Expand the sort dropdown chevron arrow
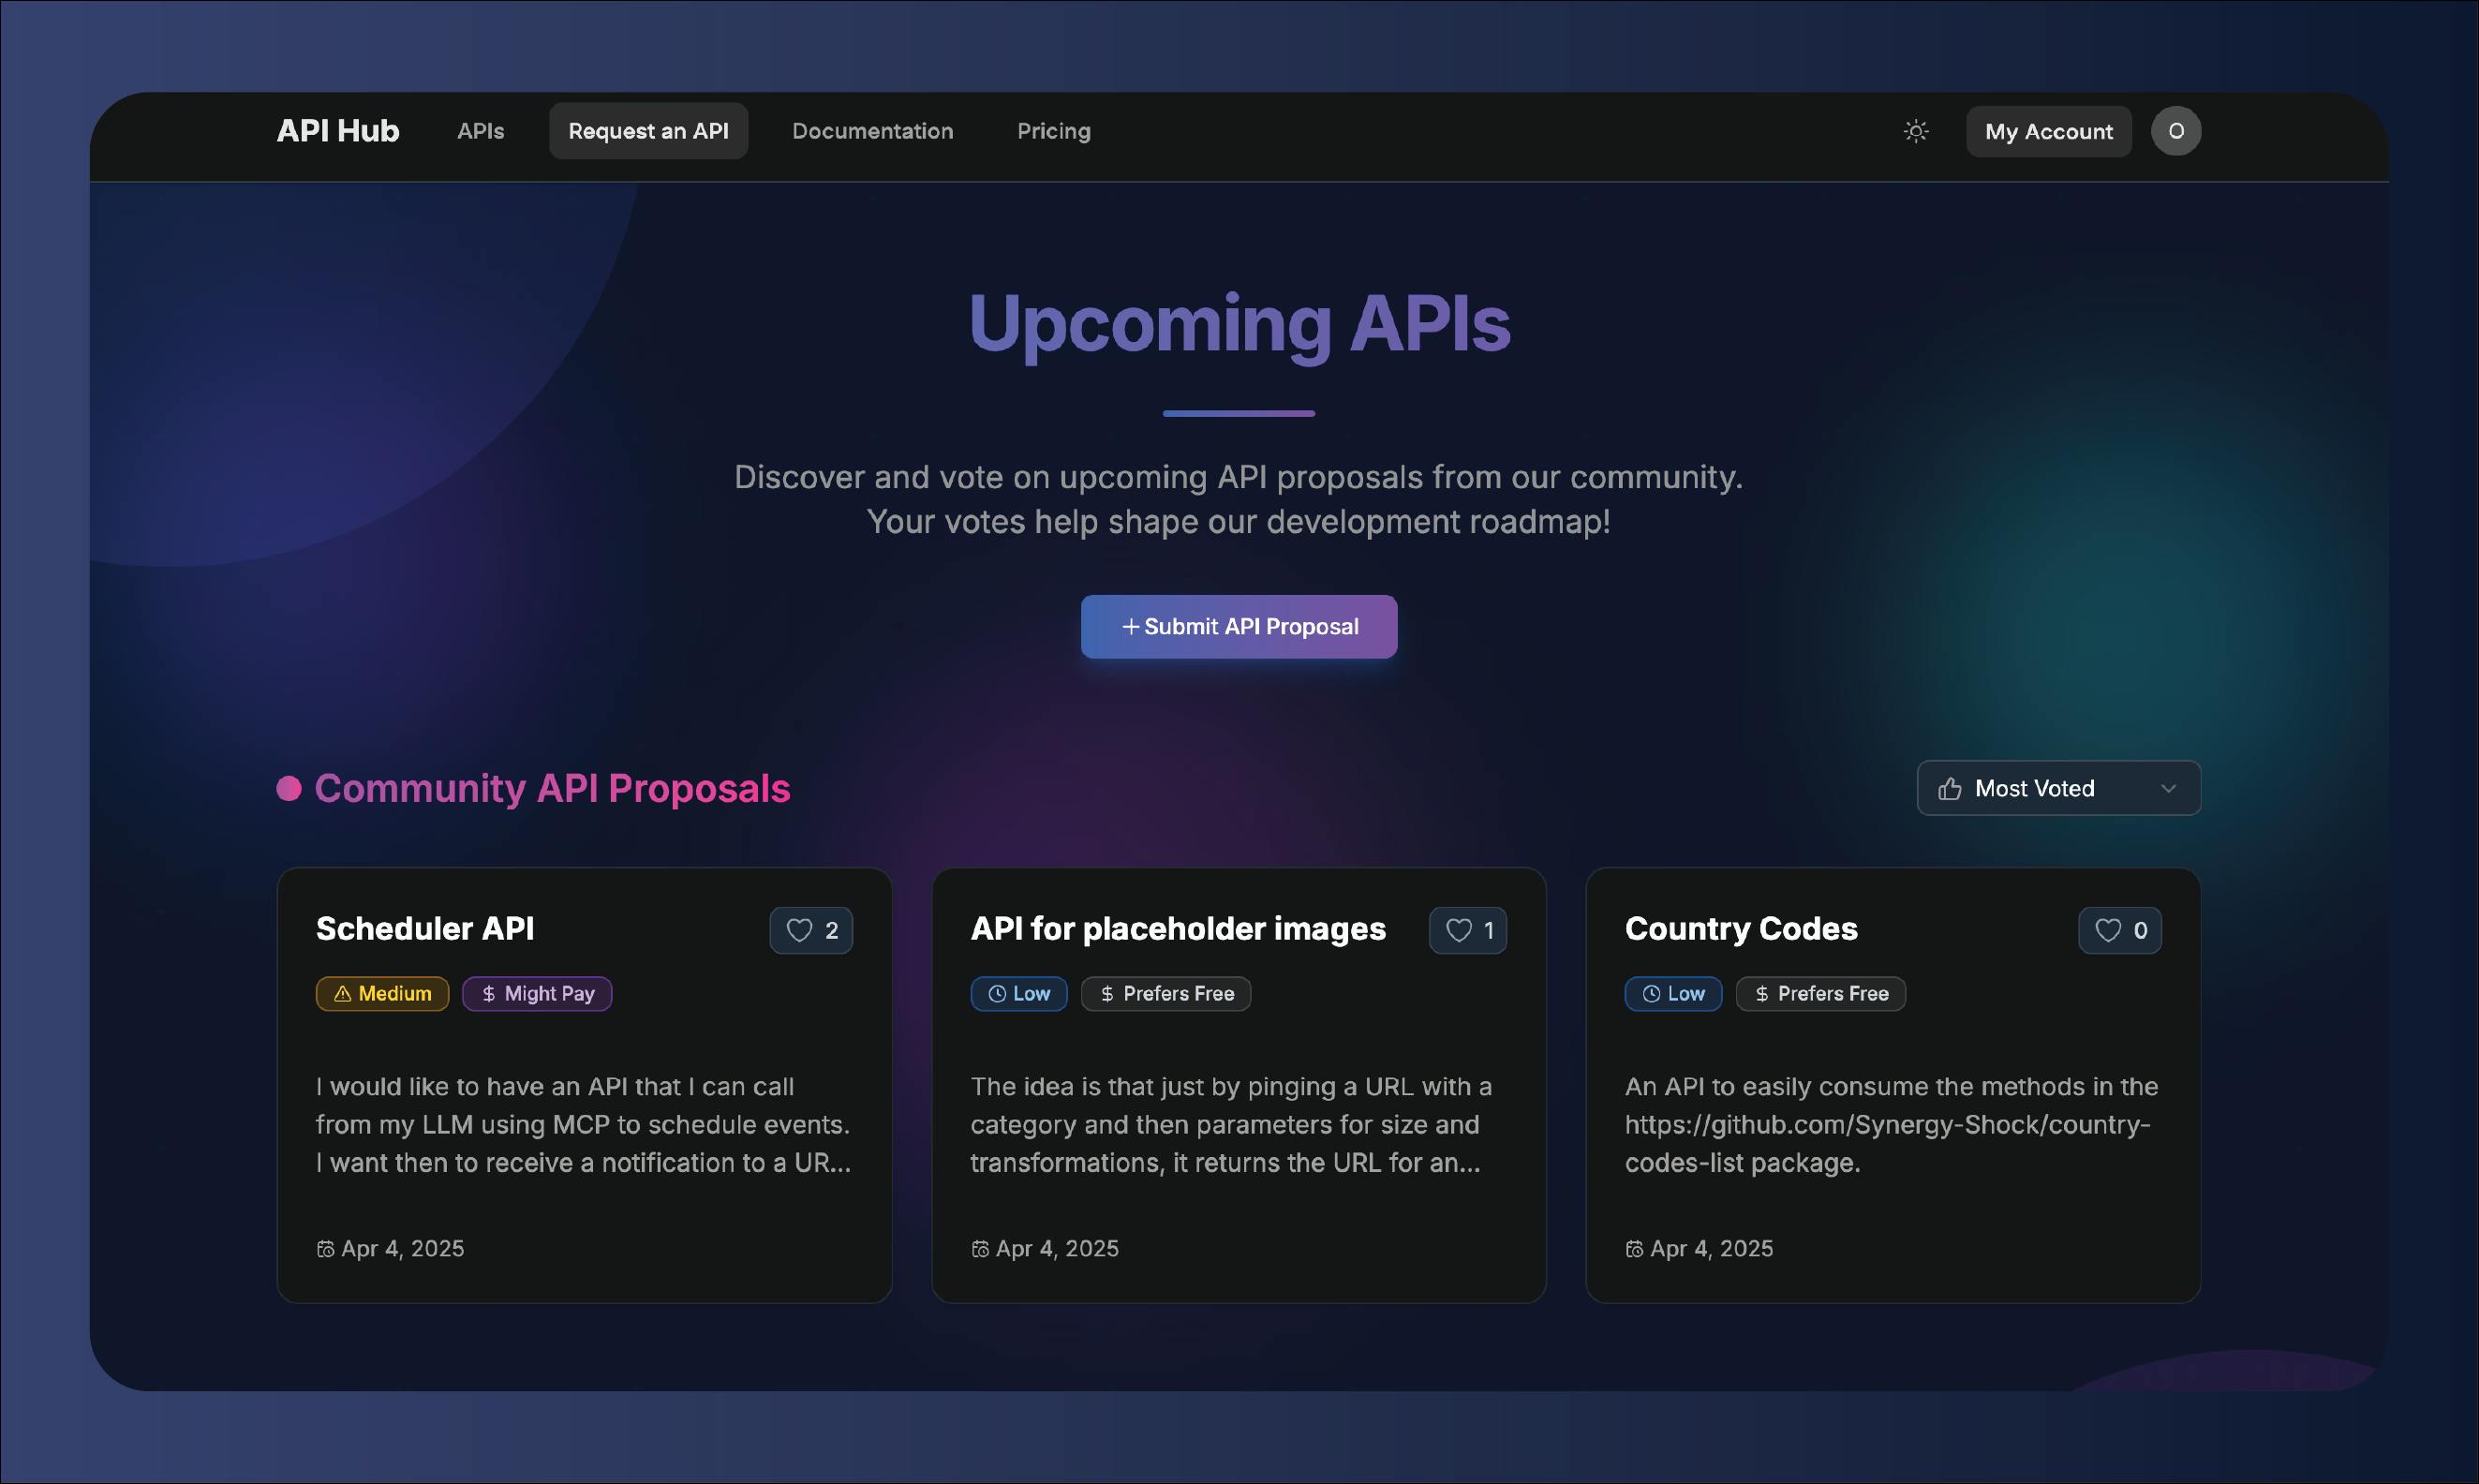This screenshot has width=2479, height=1484. pos(2168,789)
